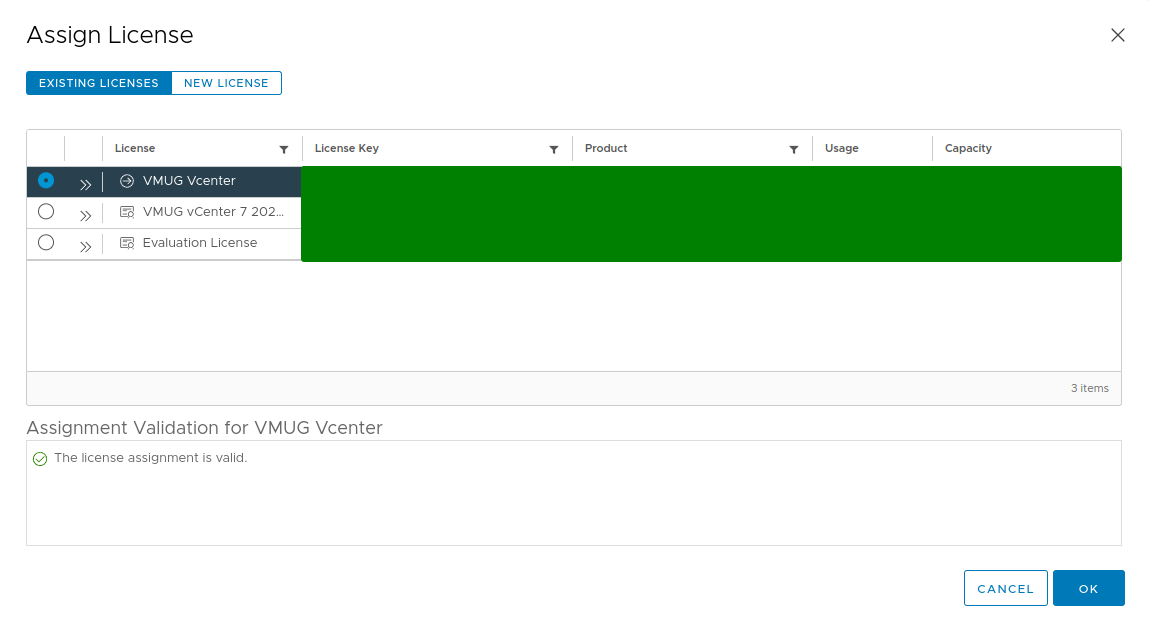This screenshot has width=1149, height=627.
Task: Click the License Key filter icon
Action: 554,148
